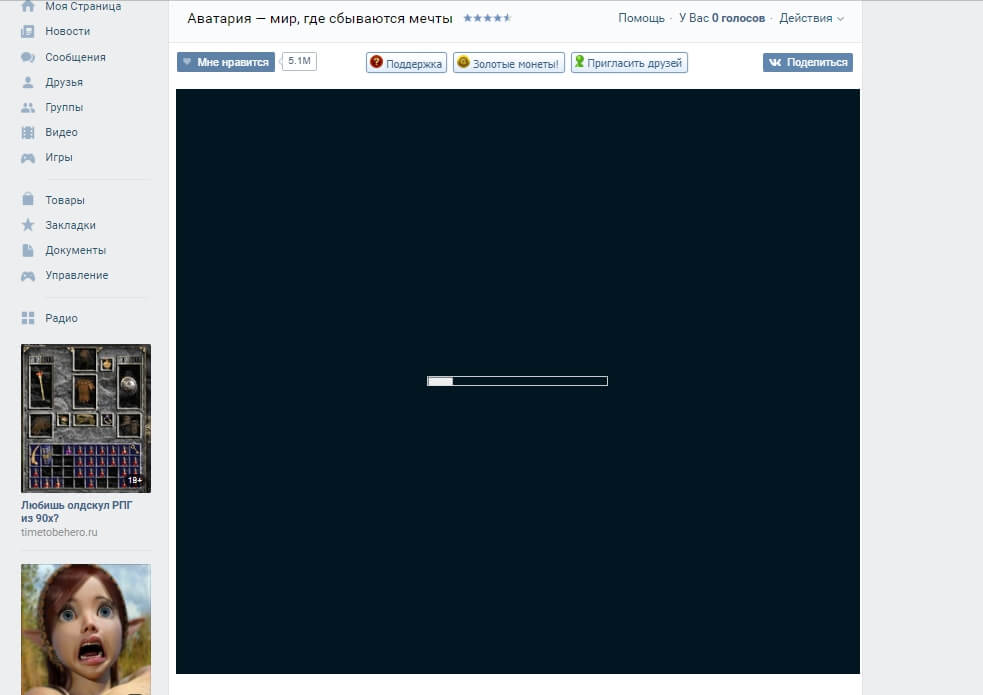Open Видео section
983x695 pixels.
(x=61, y=132)
